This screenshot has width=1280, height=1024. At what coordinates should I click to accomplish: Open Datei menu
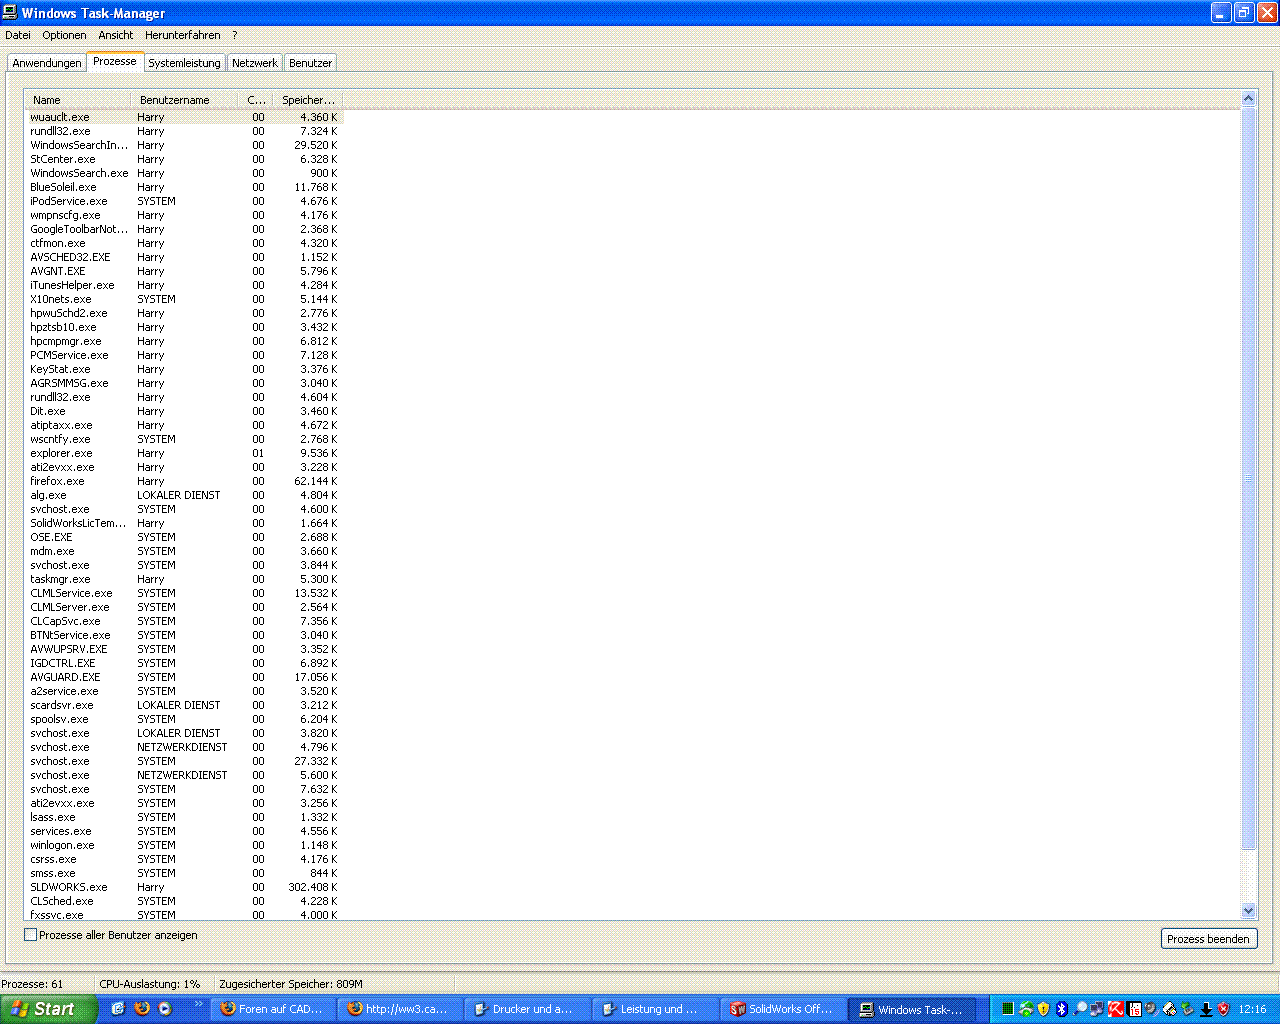[18, 35]
